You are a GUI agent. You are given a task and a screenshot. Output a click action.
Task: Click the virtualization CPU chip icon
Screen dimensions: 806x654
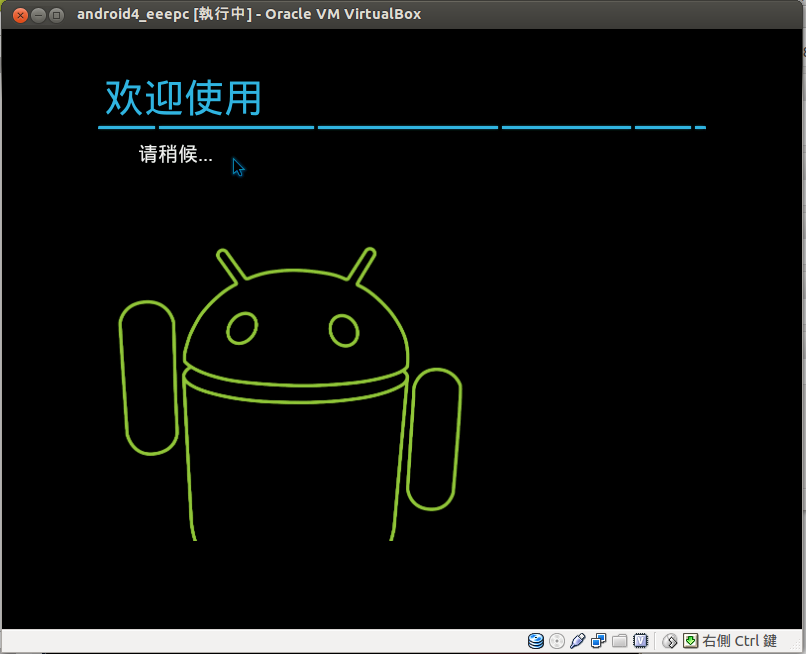640,641
